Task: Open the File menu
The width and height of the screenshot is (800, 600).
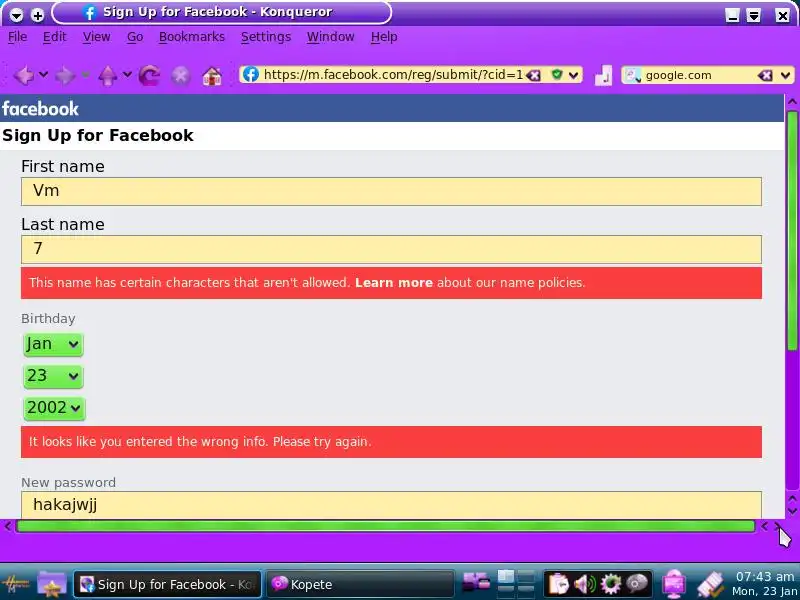Action: (x=17, y=37)
